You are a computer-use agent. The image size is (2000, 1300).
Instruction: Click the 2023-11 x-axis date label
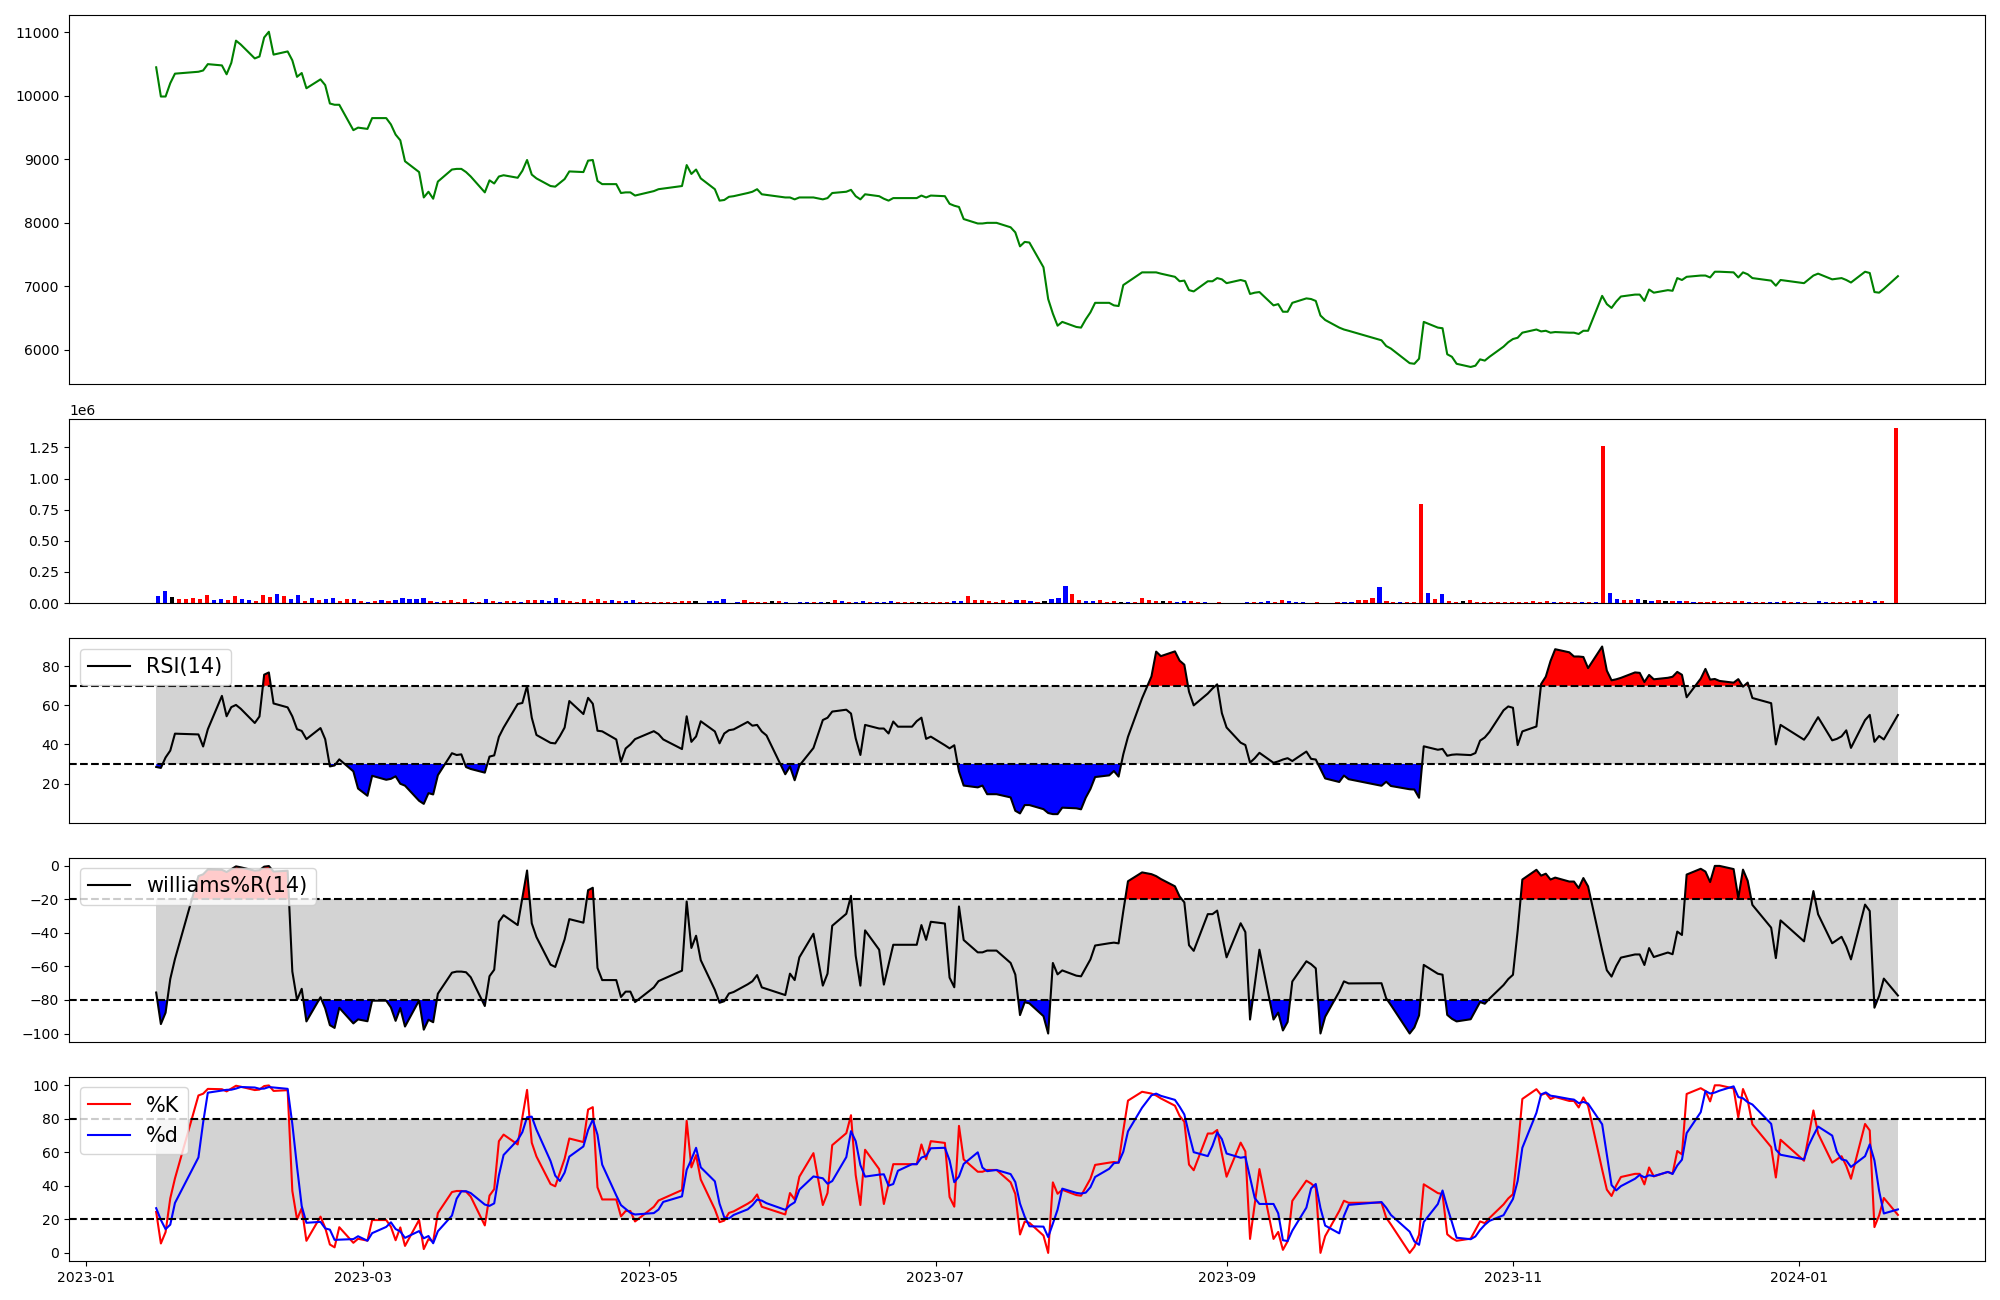tap(1513, 1277)
